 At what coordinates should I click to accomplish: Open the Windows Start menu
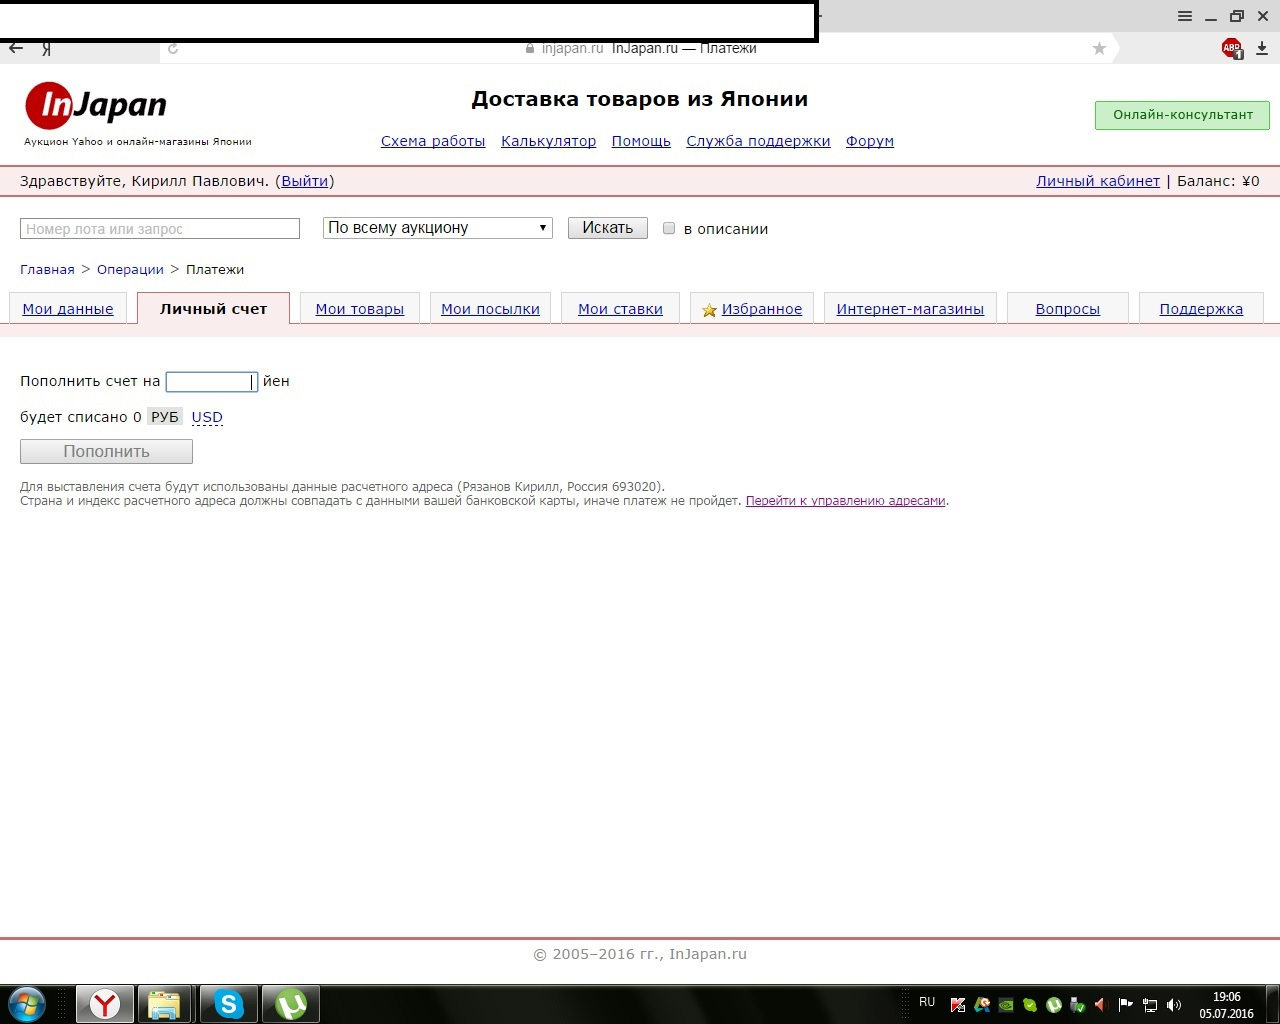point(27,1003)
